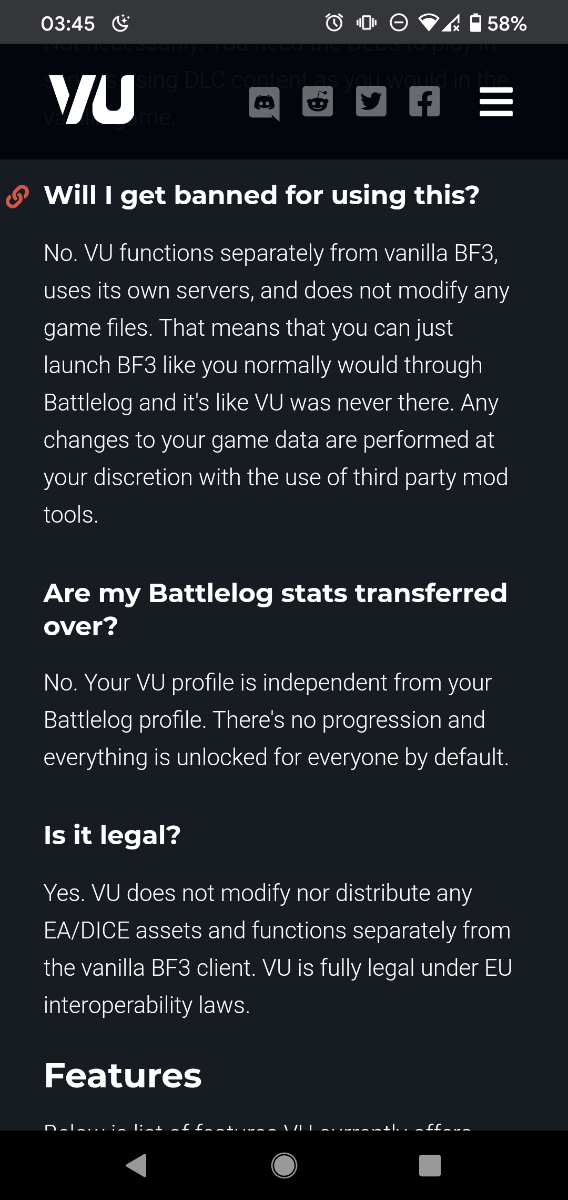Open the Facebook link in header
The height and width of the screenshot is (1200, 568).
pyautogui.click(x=424, y=102)
